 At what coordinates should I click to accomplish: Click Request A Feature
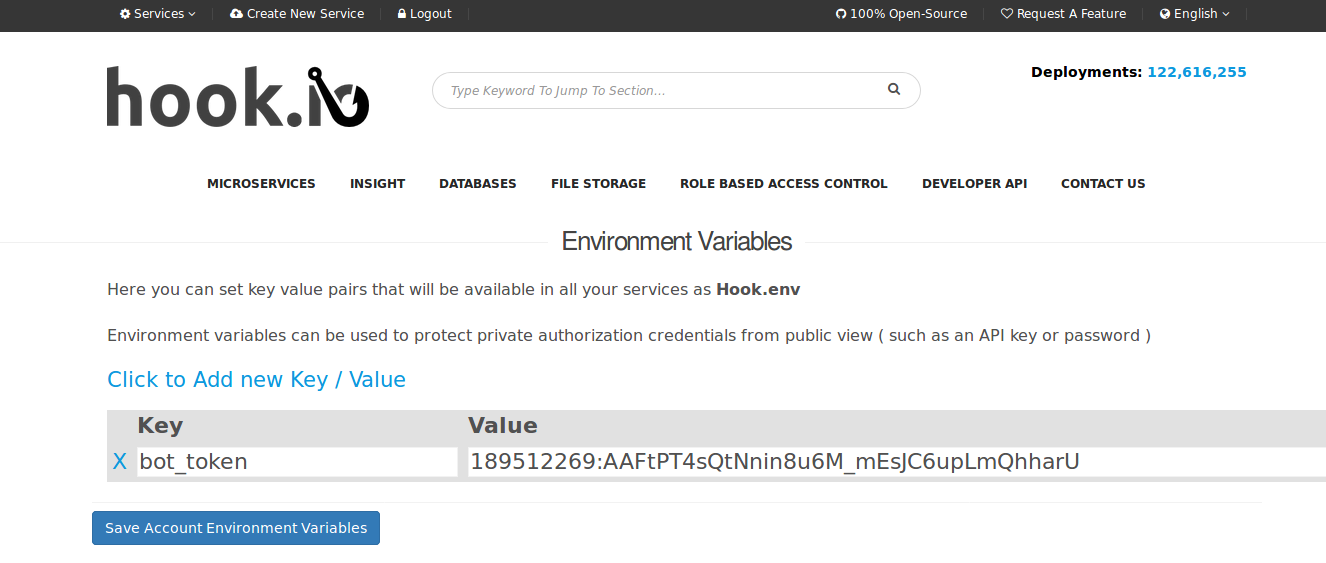pos(1064,14)
